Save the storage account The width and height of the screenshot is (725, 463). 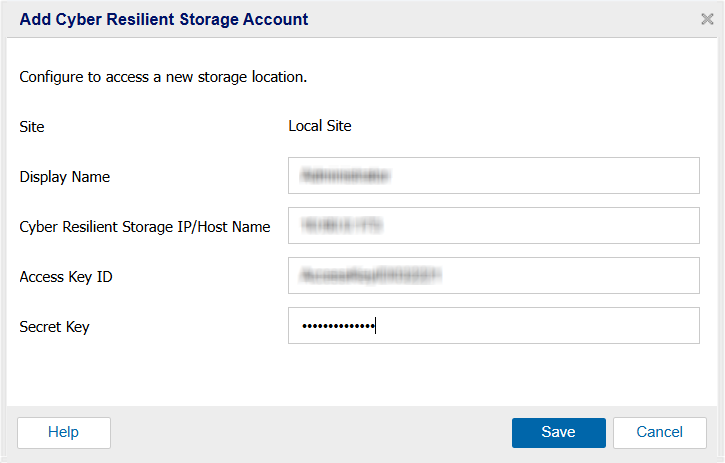point(558,432)
